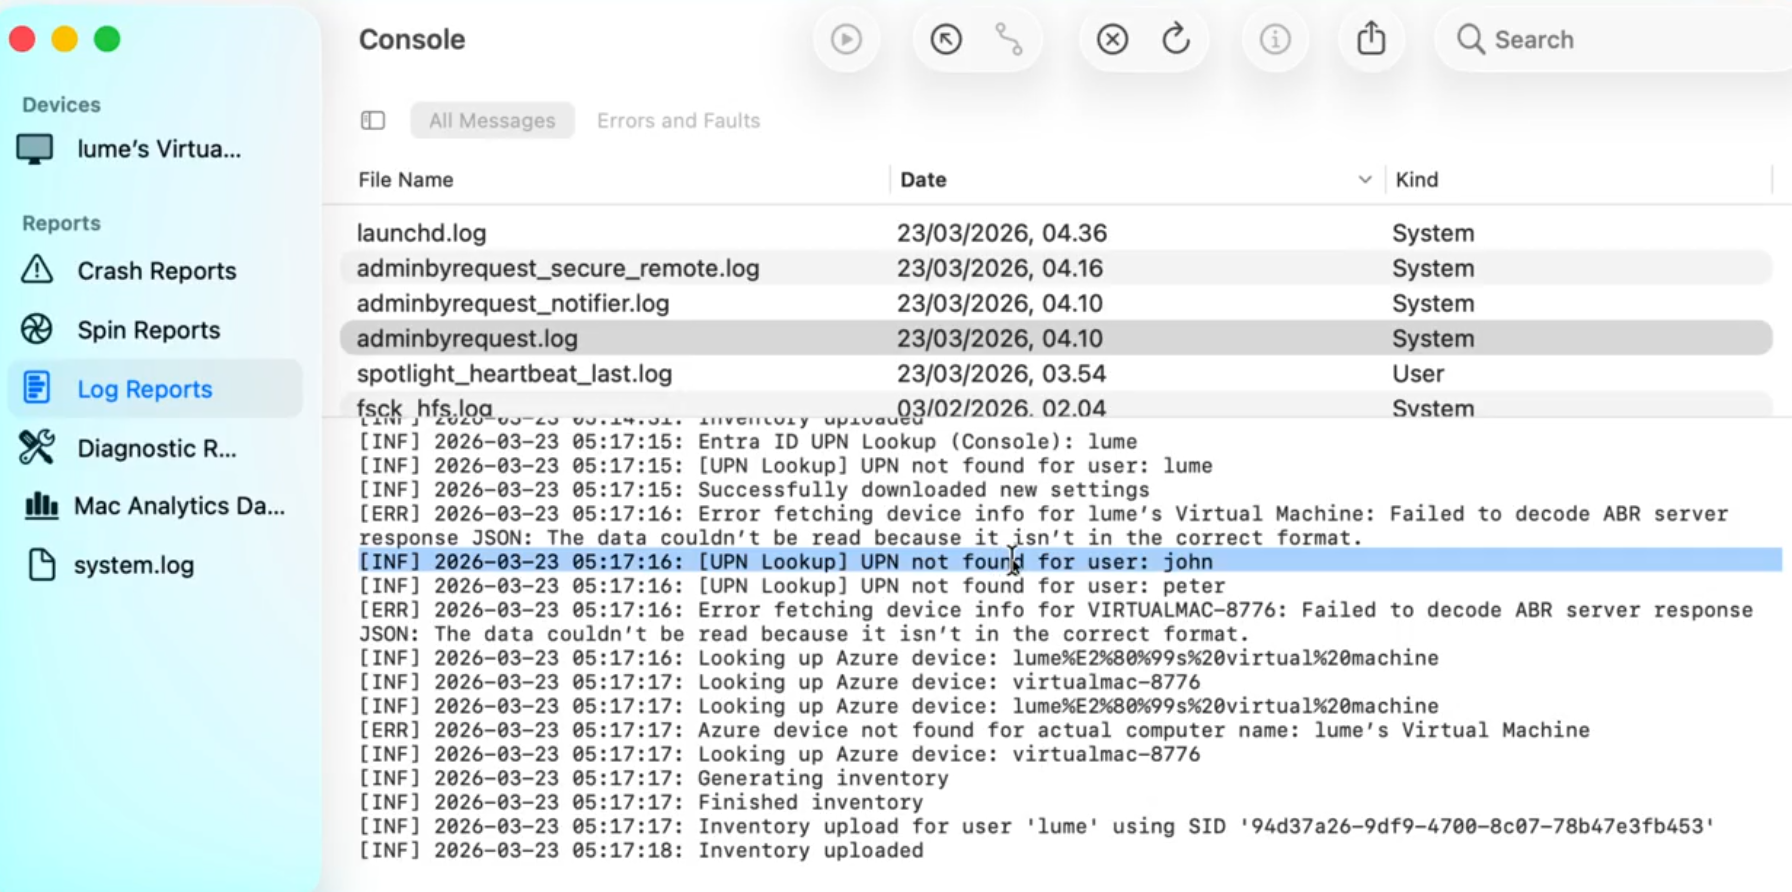The height and width of the screenshot is (892, 1792).
Task: Click the Inventory upload SID log line
Action: (x=1037, y=826)
